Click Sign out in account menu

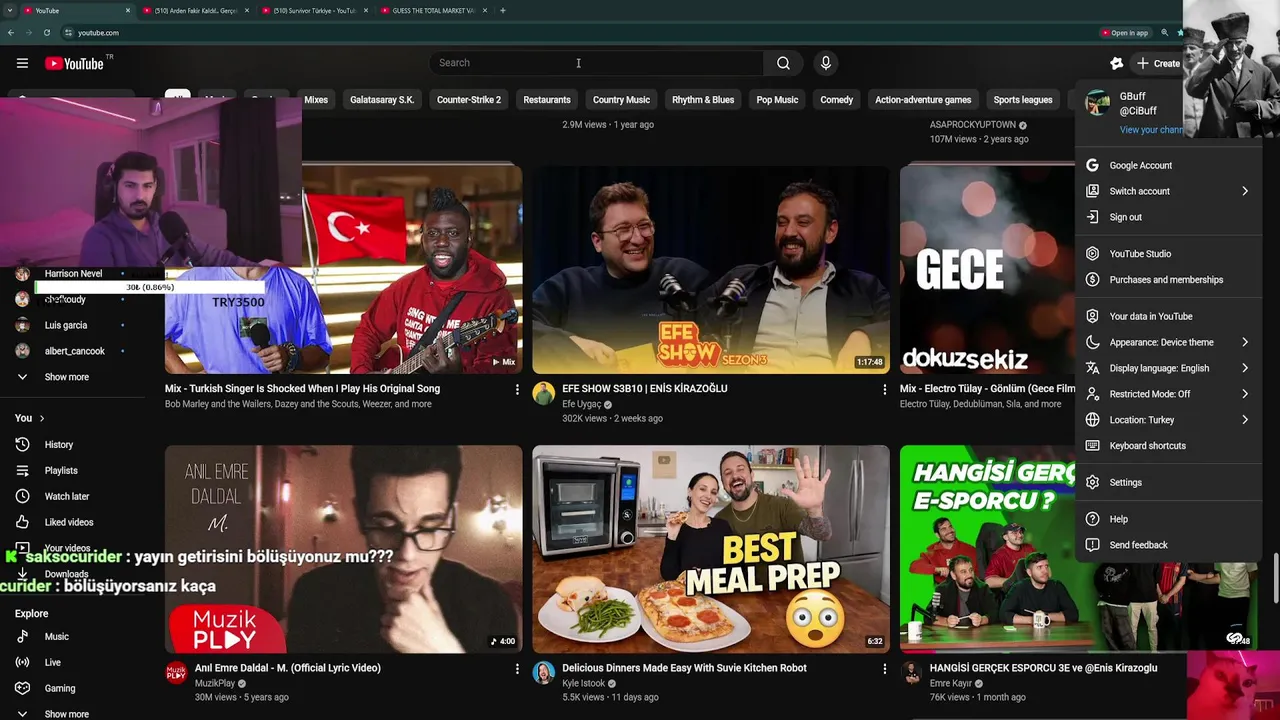1167,217
